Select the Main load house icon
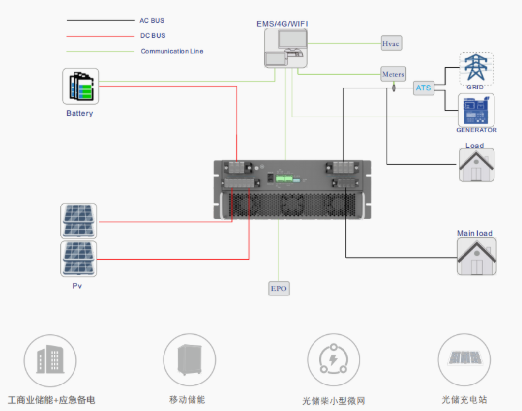The image size is (522, 411). coord(477,256)
